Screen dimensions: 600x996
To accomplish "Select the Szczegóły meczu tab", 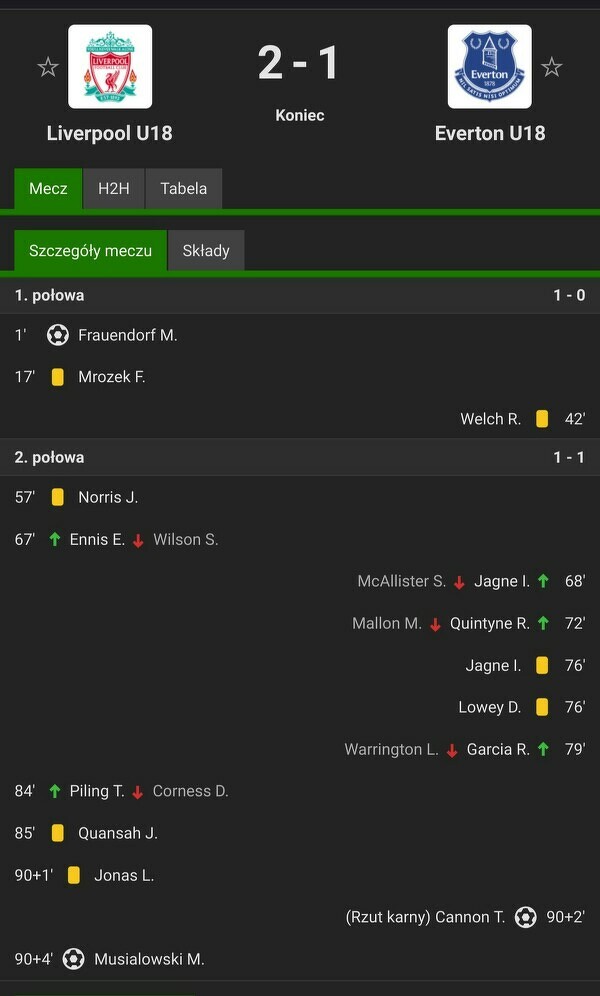I will point(90,250).
